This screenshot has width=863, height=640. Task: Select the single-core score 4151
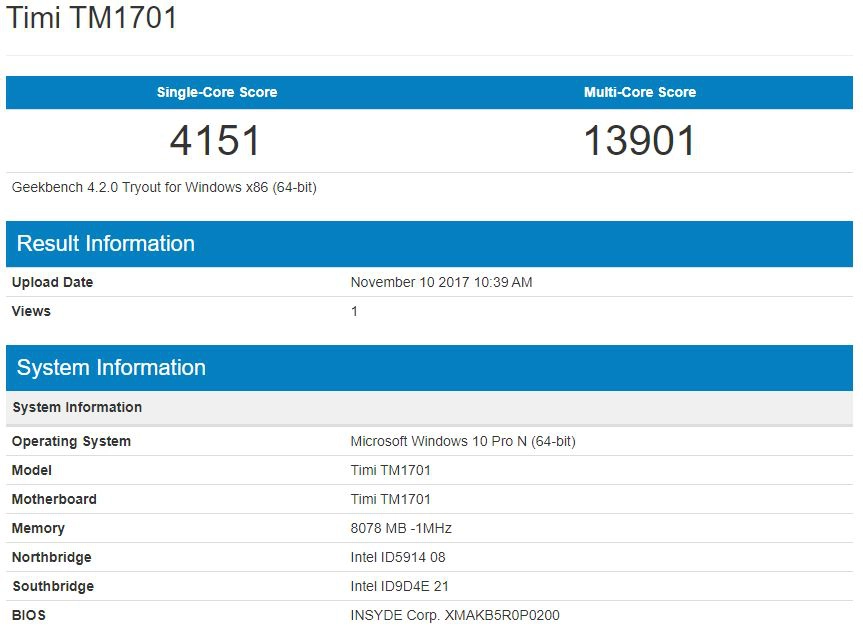point(216,140)
